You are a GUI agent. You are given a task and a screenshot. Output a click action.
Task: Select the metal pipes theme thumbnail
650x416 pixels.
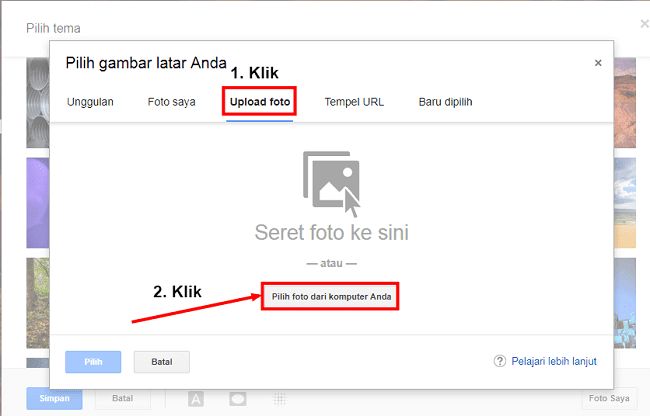[38, 103]
